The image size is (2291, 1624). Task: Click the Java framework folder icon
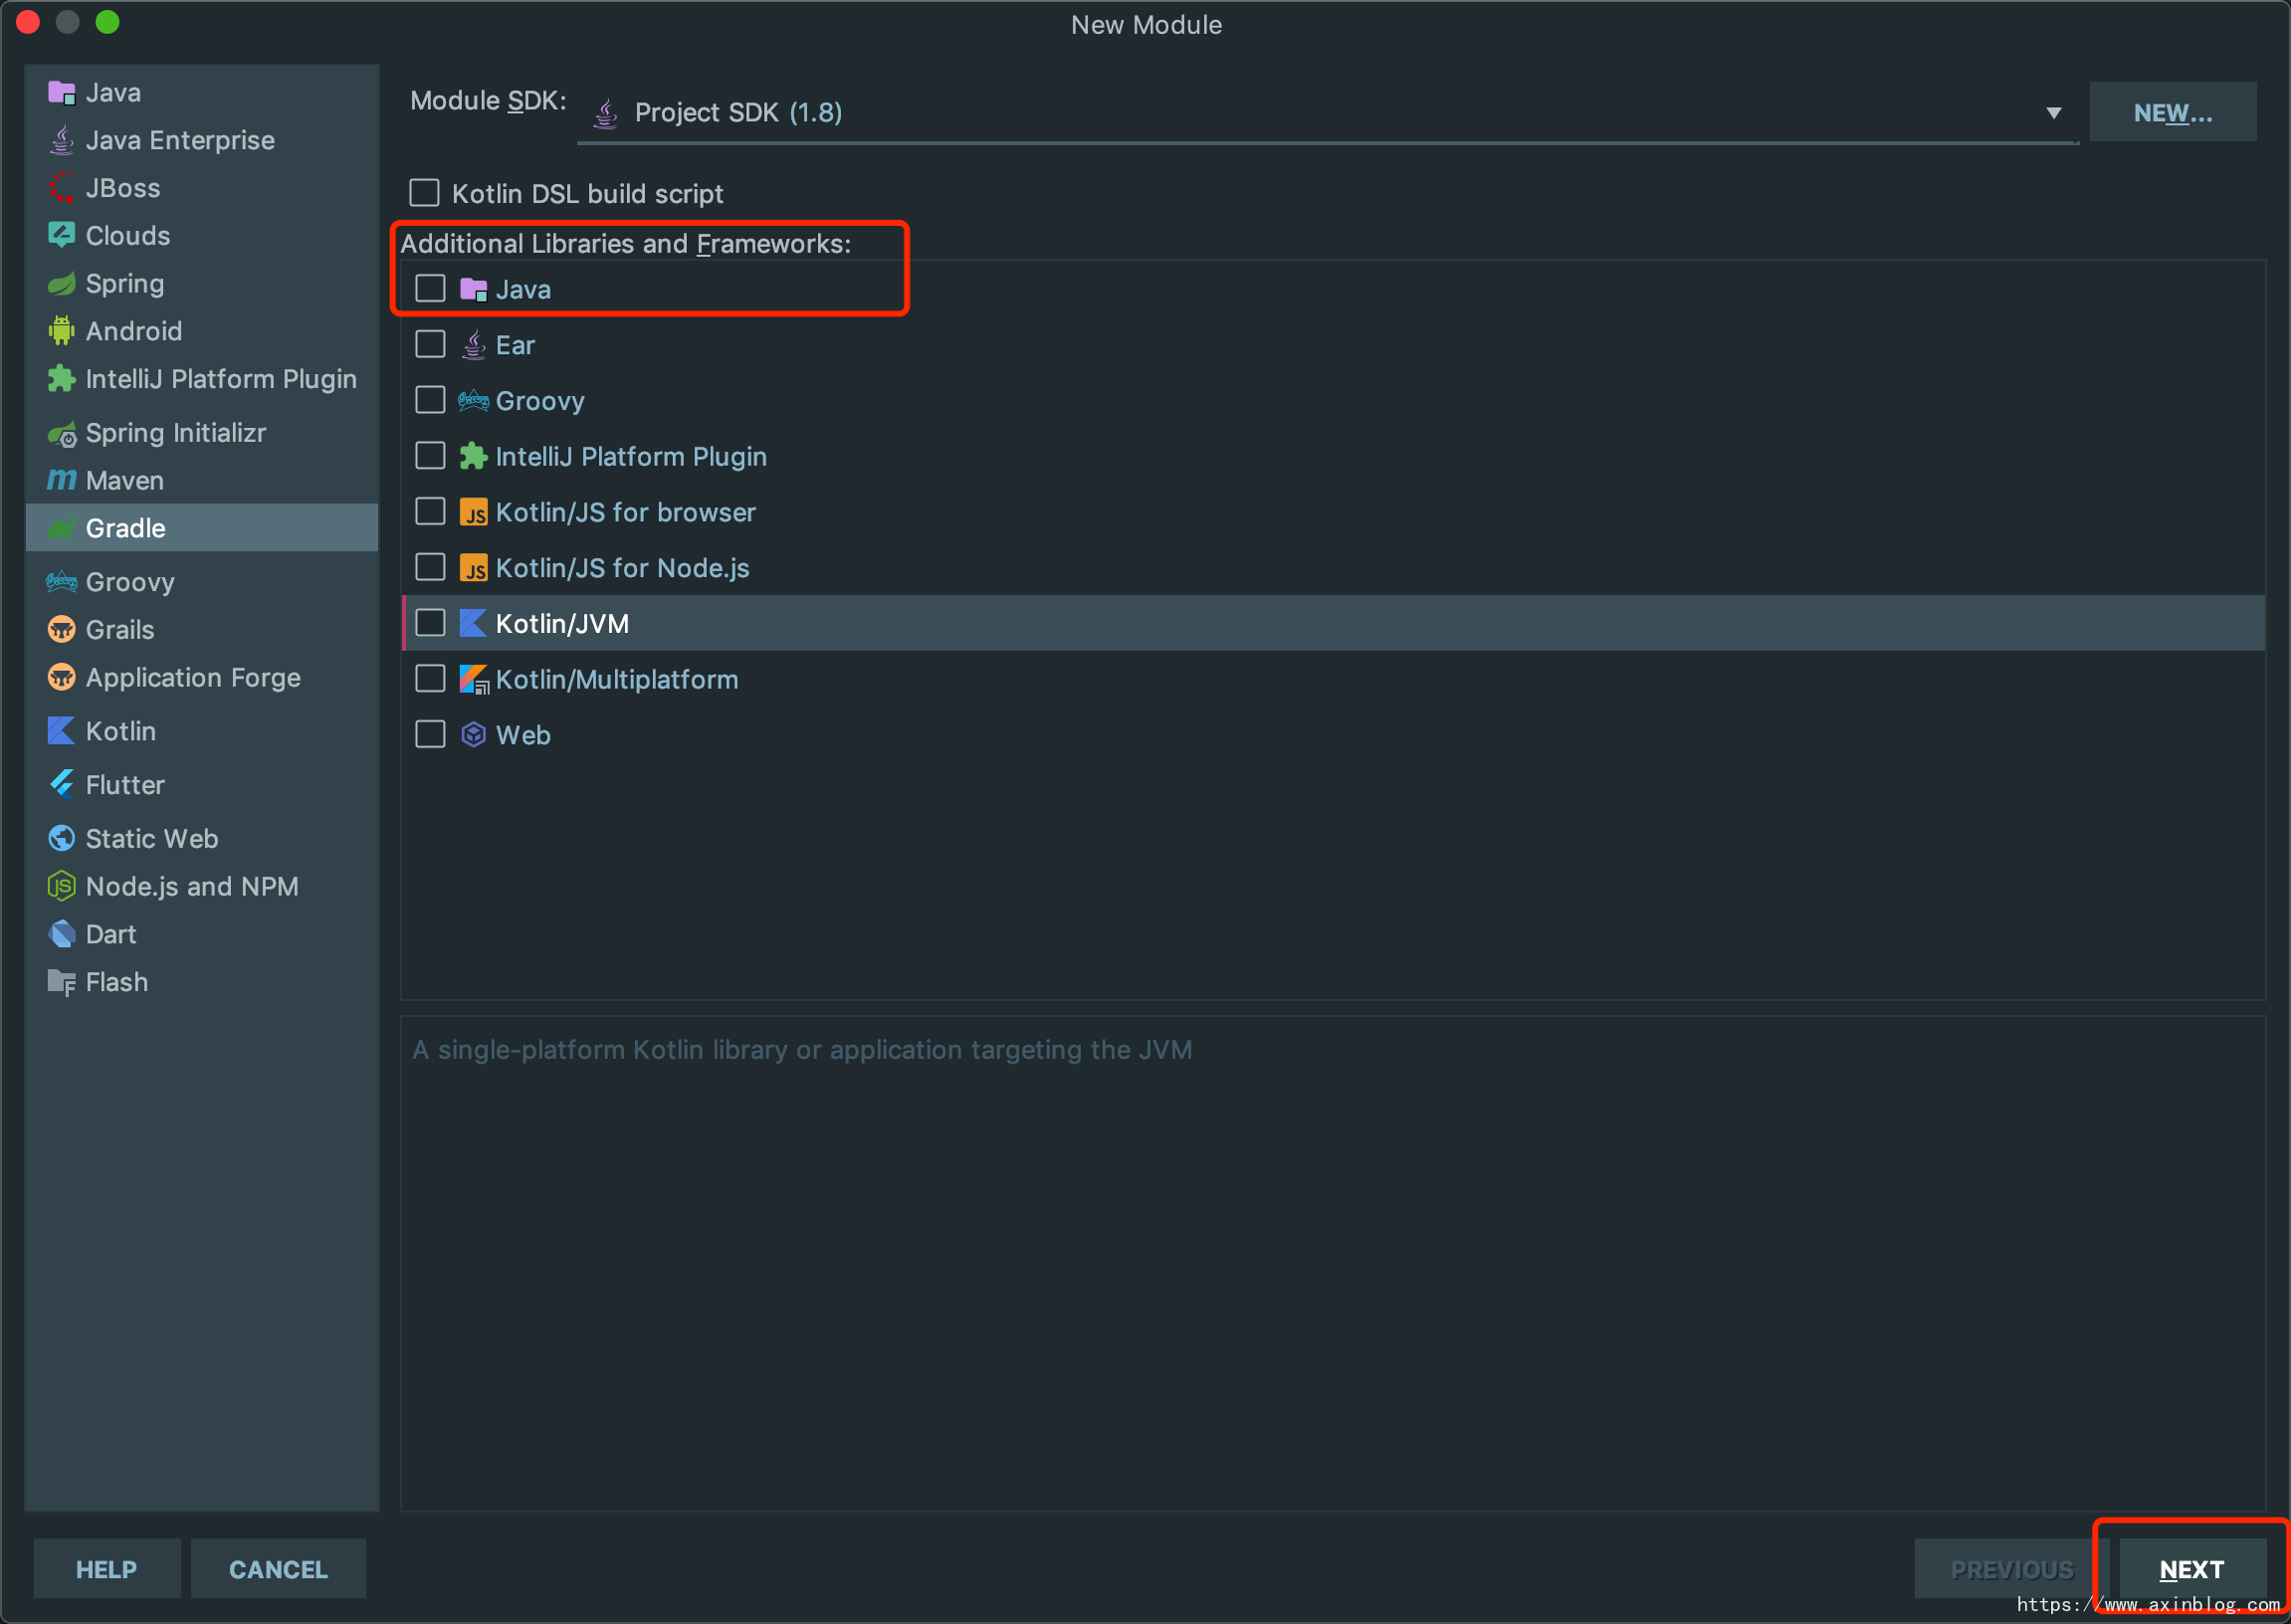[x=473, y=289]
